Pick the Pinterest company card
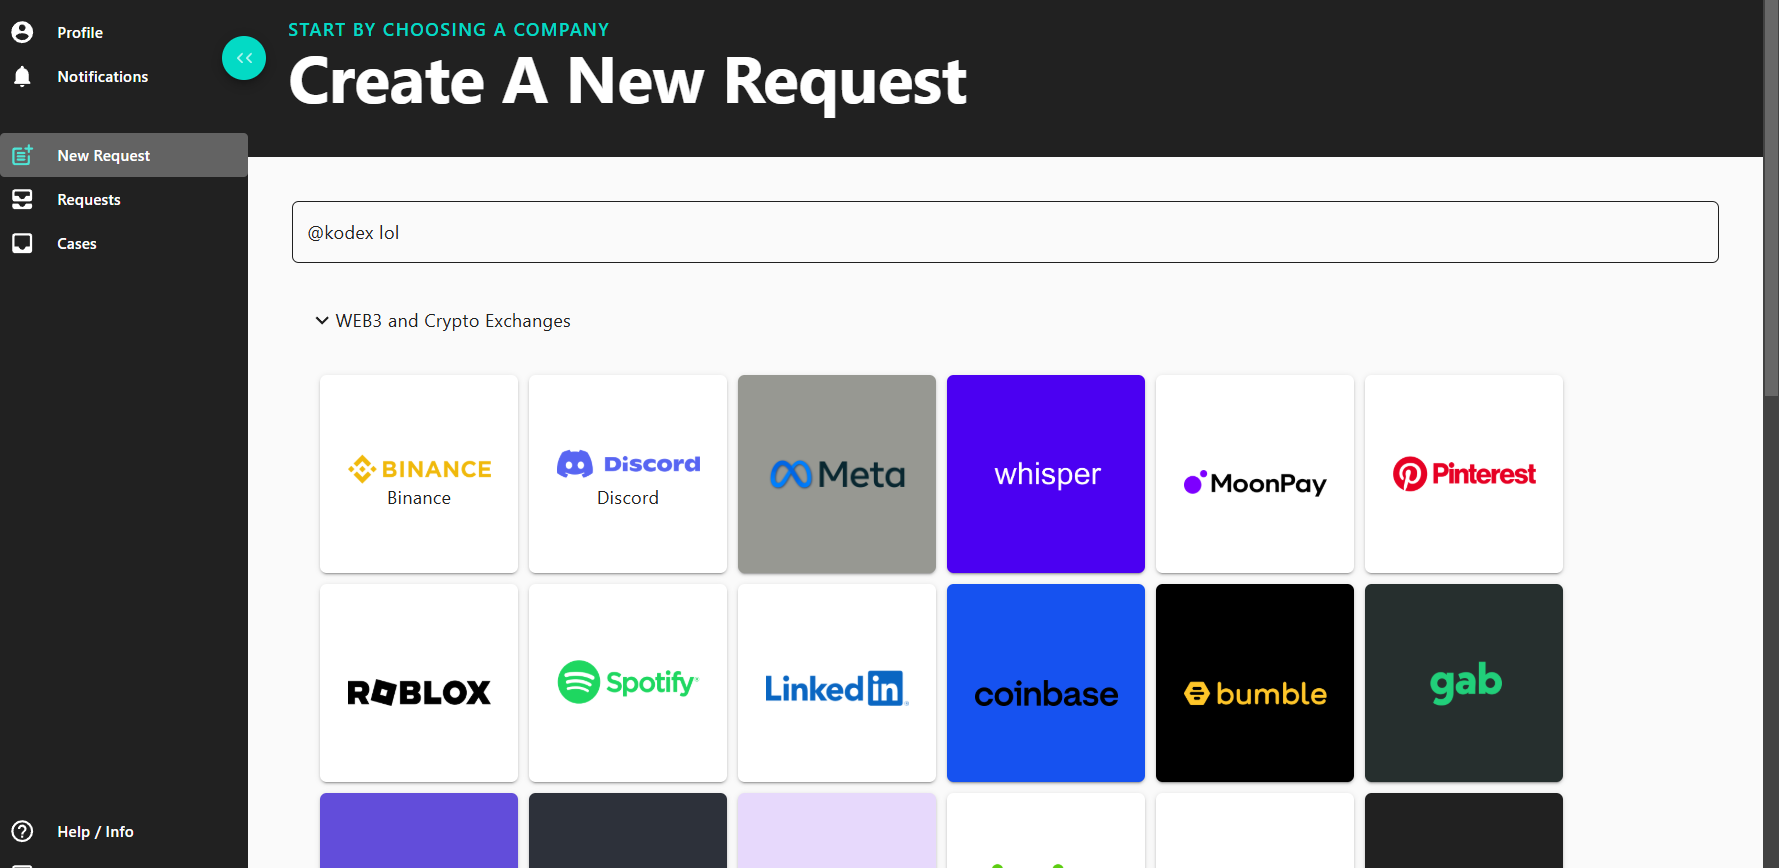The image size is (1779, 868). pos(1464,474)
